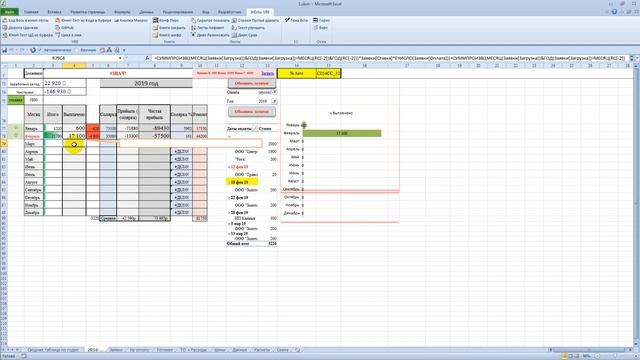Viewport: 640px width, 360px height.
Task: Click the insert function fx icon
Action: tap(147, 58)
